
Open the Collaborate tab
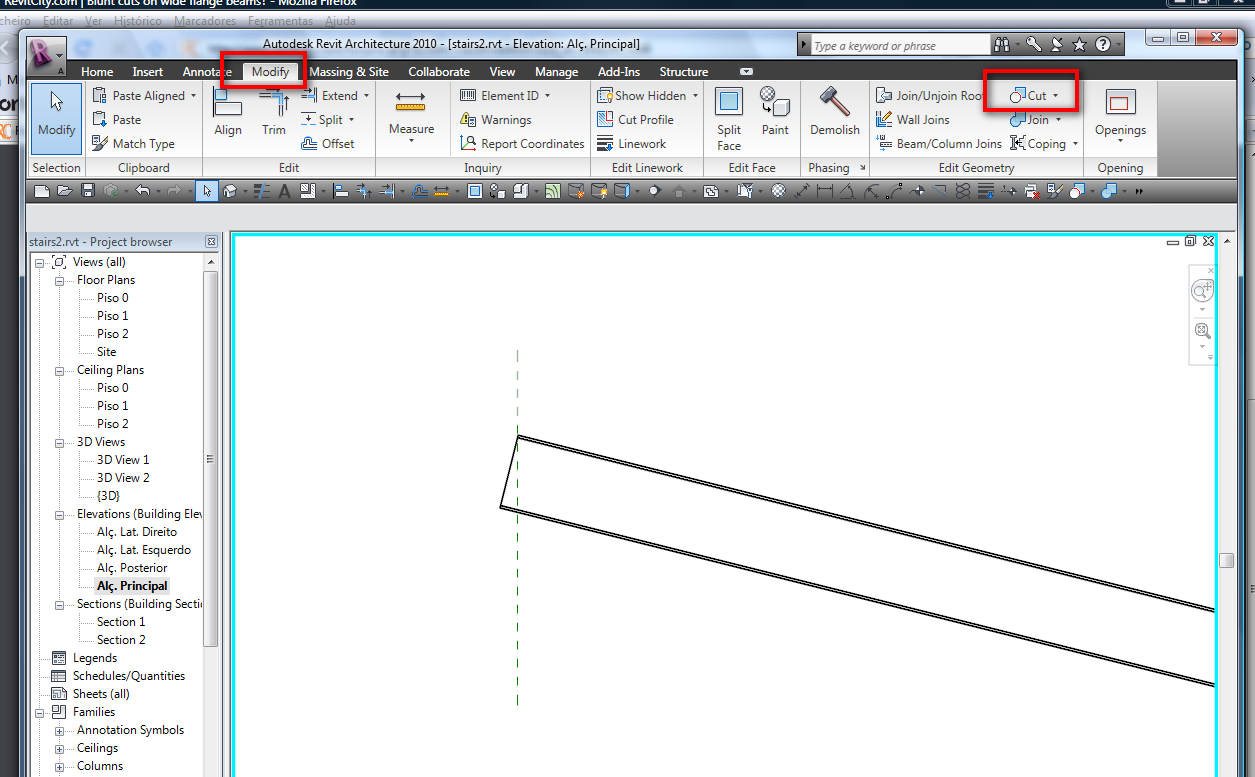click(x=439, y=72)
